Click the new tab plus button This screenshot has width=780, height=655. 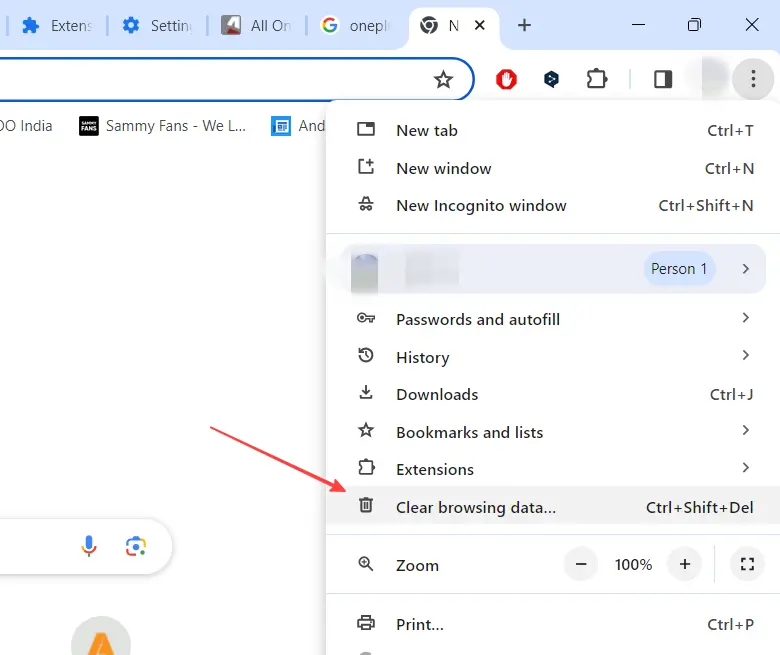pyautogui.click(x=524, y=26)
